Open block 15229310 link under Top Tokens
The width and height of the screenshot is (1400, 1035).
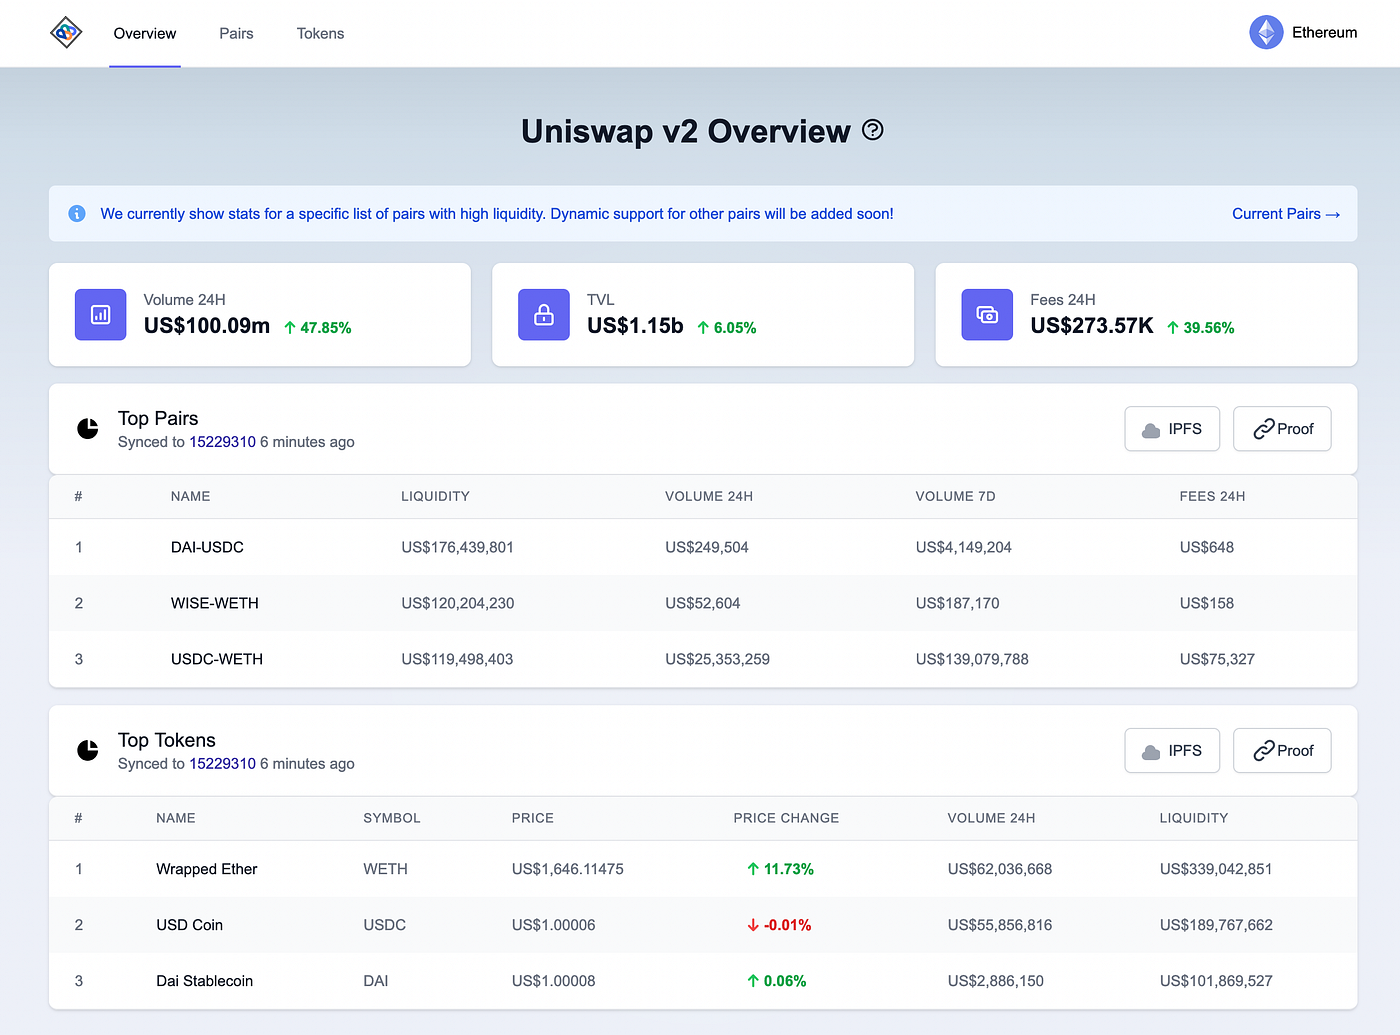(222, 764)
